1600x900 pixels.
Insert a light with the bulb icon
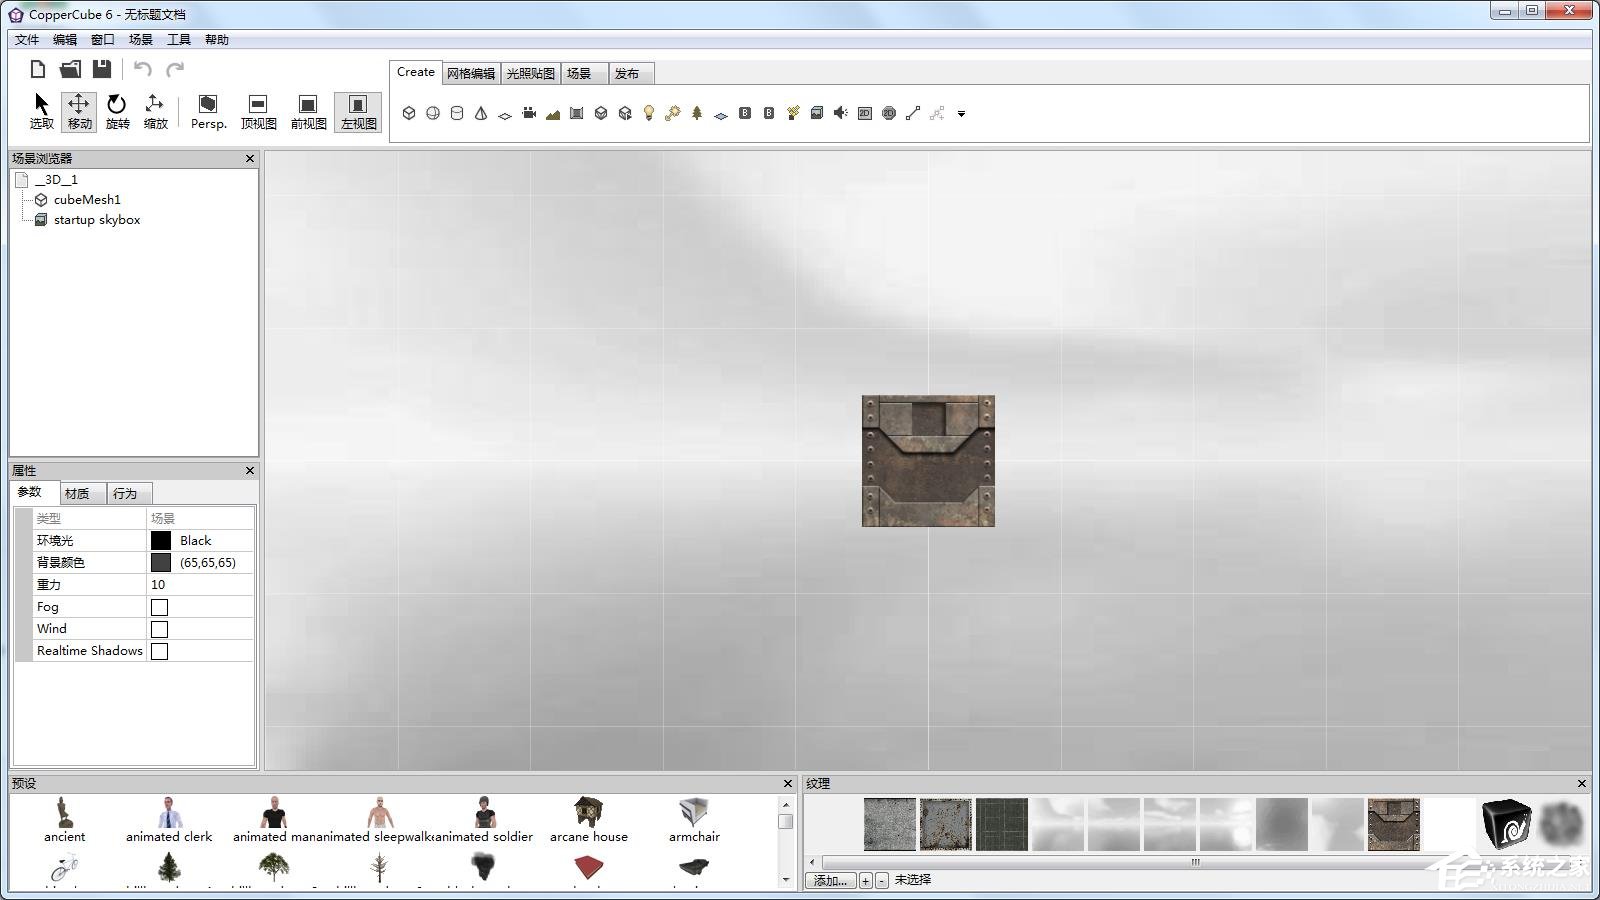649,113
